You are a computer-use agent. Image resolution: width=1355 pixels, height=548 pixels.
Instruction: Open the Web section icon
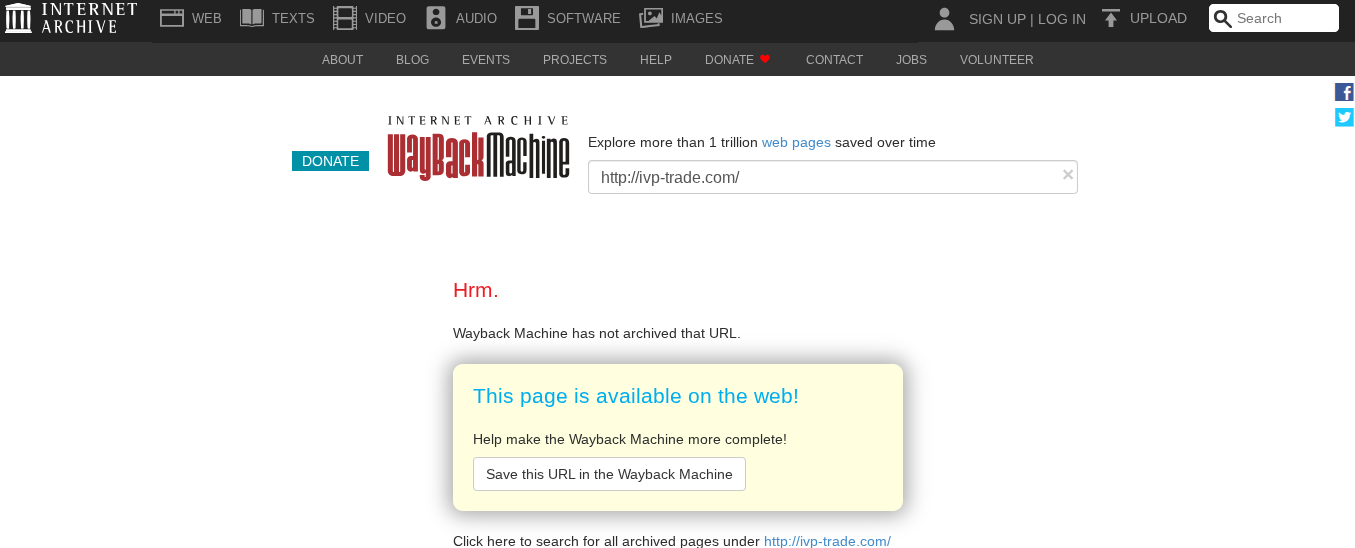172,18
